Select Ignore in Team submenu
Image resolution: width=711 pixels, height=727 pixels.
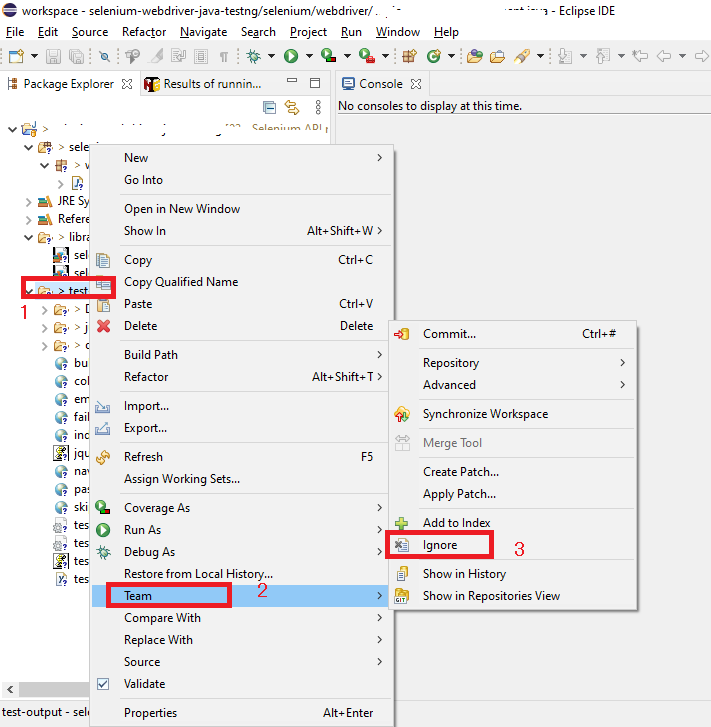[440, 545]
